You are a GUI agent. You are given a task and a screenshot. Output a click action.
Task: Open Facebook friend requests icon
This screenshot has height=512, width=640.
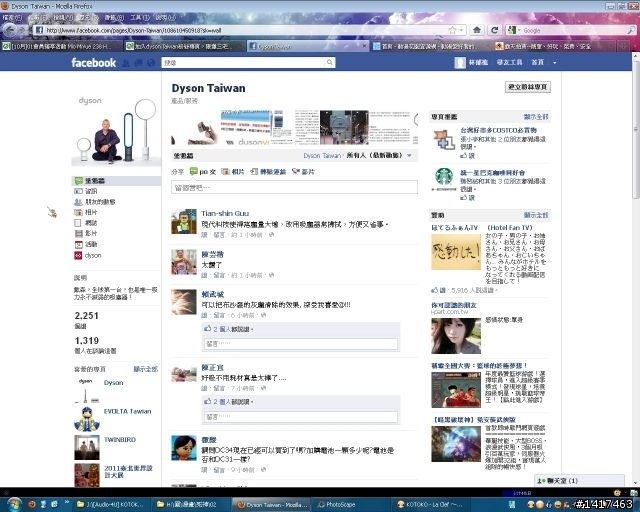(x=126, y=63)
